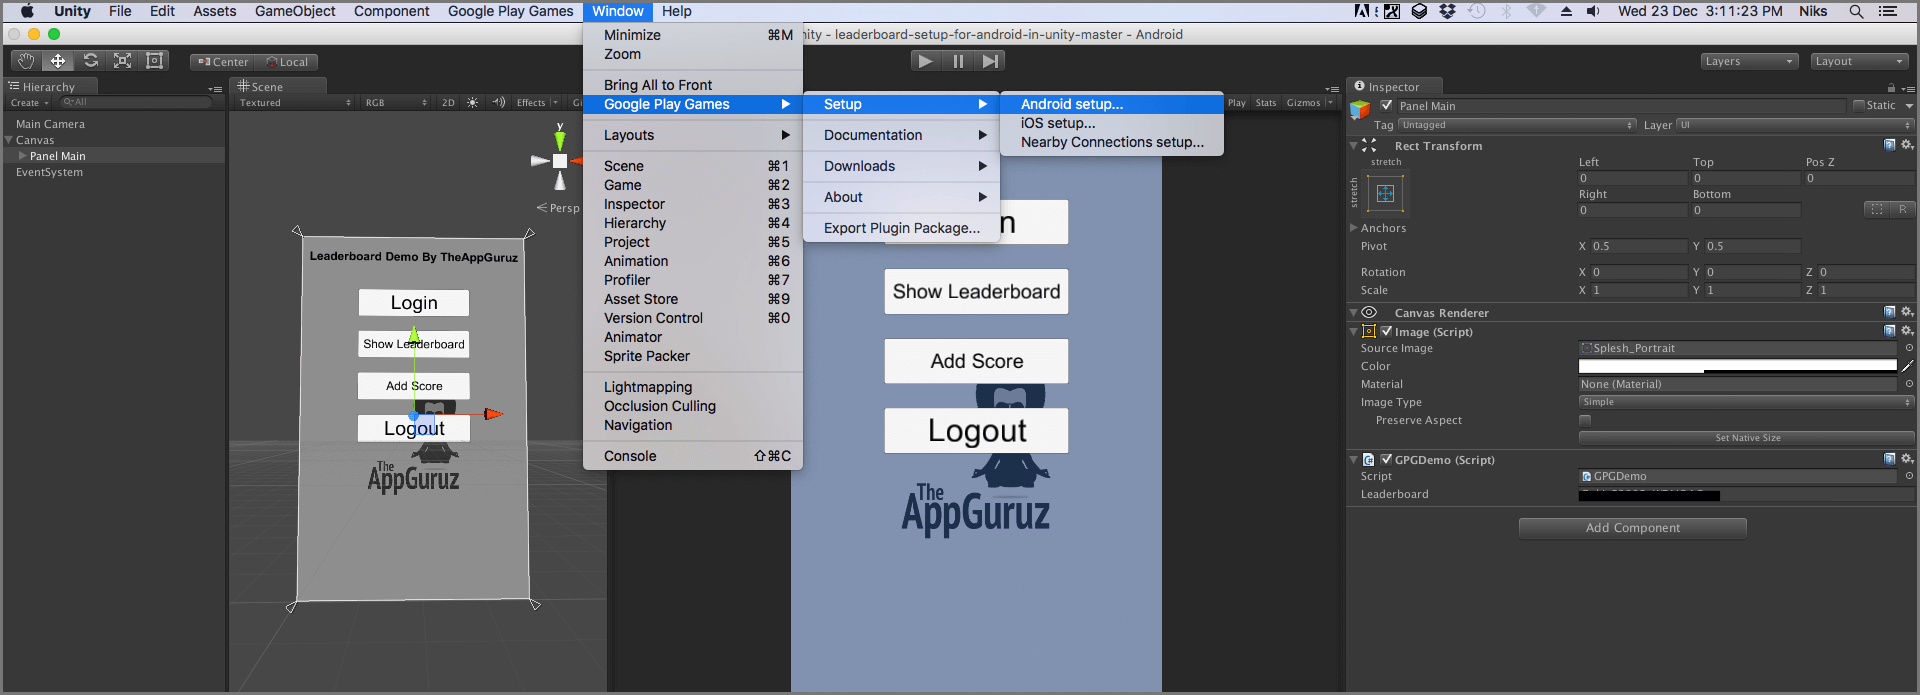The height and width of the screenshot is (695, 1920).
Task: Select the Rotate tool
Action: [90, 61]
